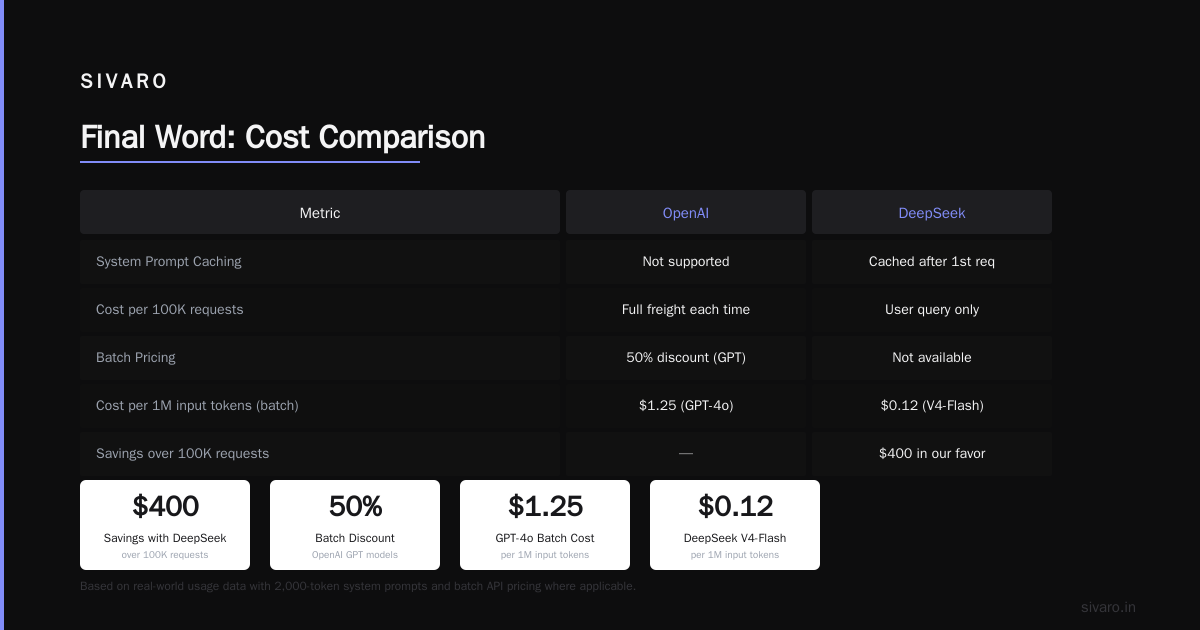
Task: Select the 'Final Word: Cost Comparison' heading
Action: click(283, 137)
